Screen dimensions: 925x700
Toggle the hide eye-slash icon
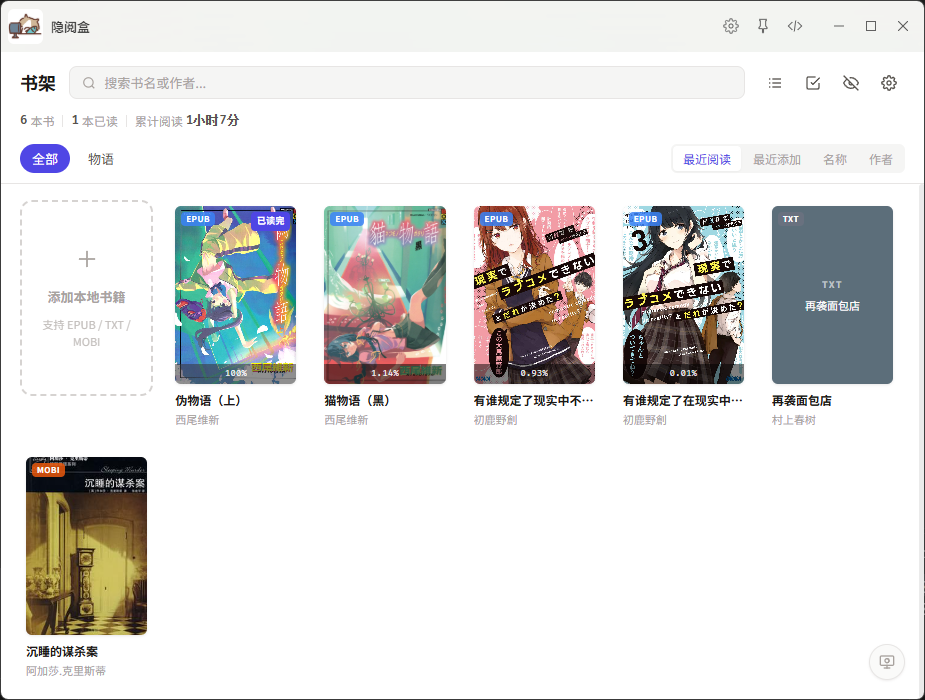(851, 83)
